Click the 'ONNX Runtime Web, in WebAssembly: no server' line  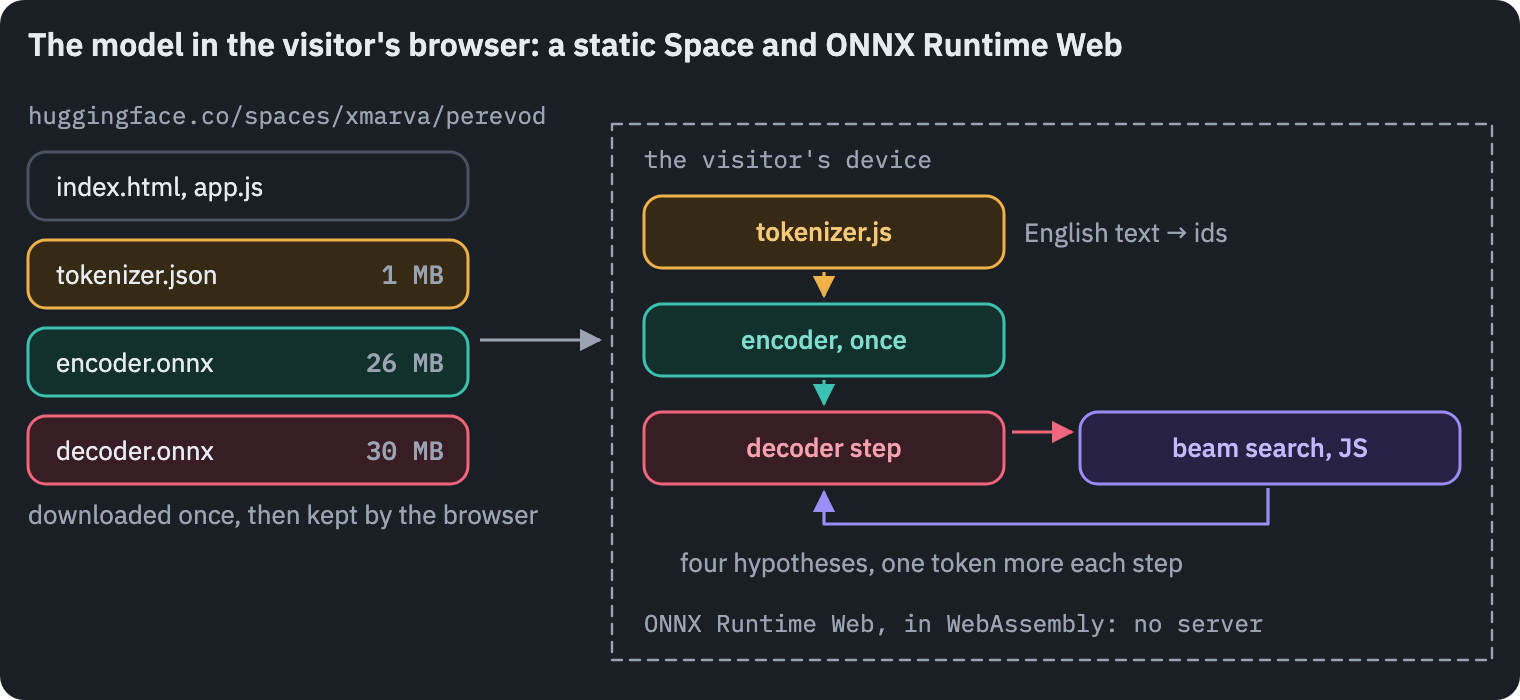coord(953,624)
